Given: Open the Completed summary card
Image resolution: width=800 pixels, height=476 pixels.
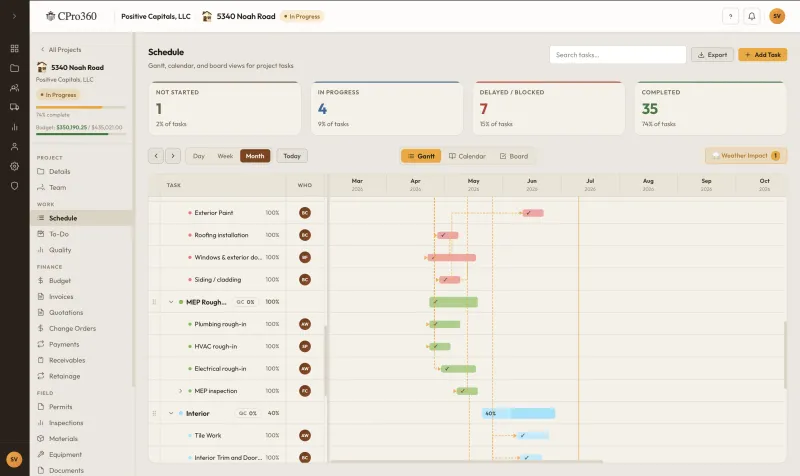Looking at the screenshot, I should point(710,108).
